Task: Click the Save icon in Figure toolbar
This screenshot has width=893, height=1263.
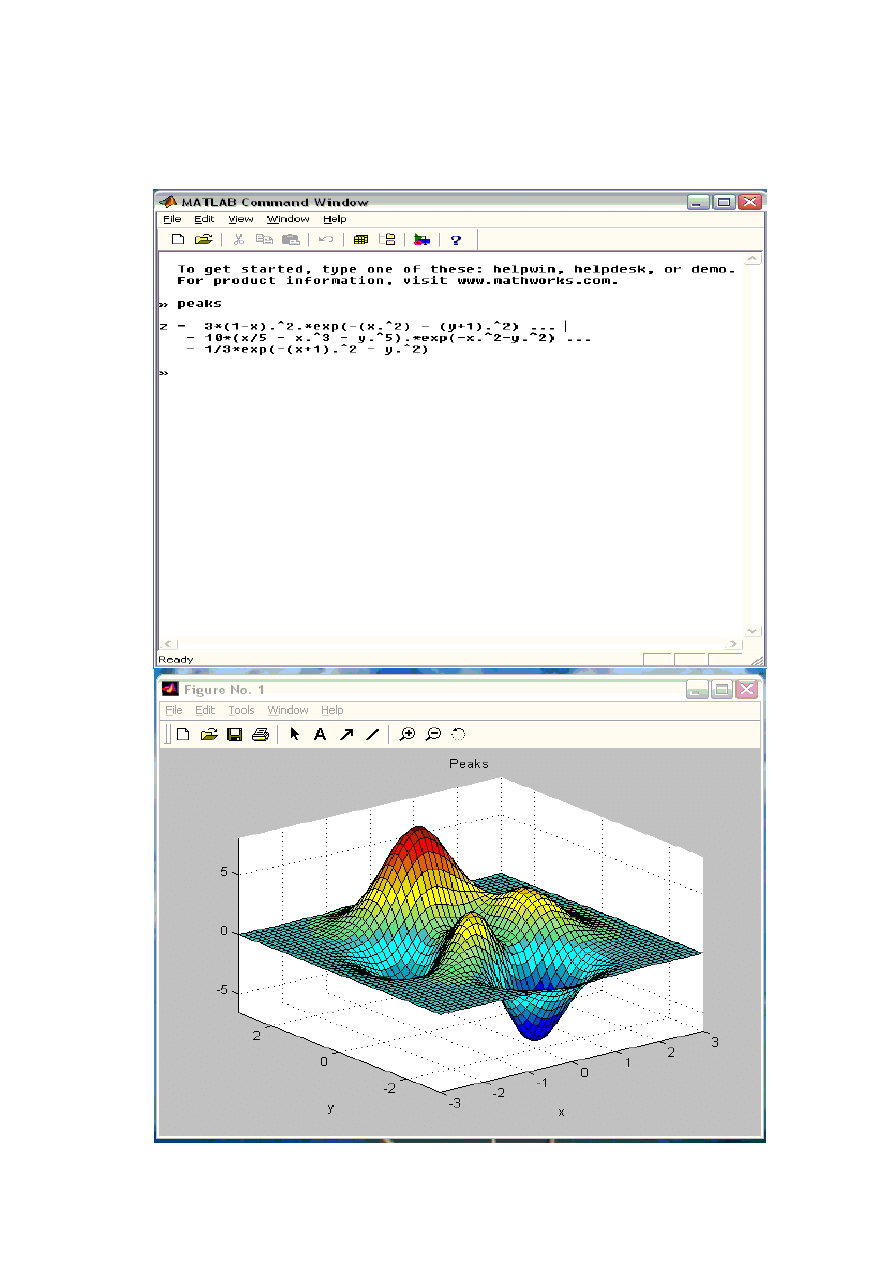Action: point(235,734)
